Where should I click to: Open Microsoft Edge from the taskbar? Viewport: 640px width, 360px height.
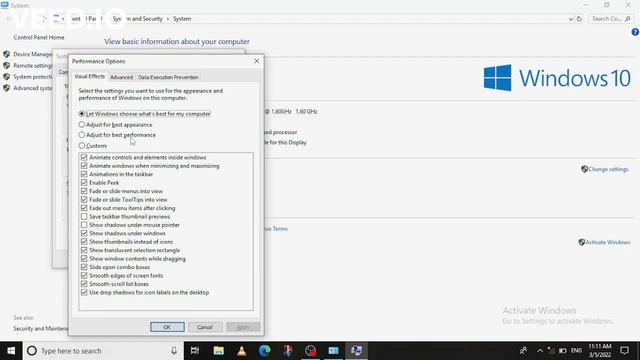pos(264,351)
